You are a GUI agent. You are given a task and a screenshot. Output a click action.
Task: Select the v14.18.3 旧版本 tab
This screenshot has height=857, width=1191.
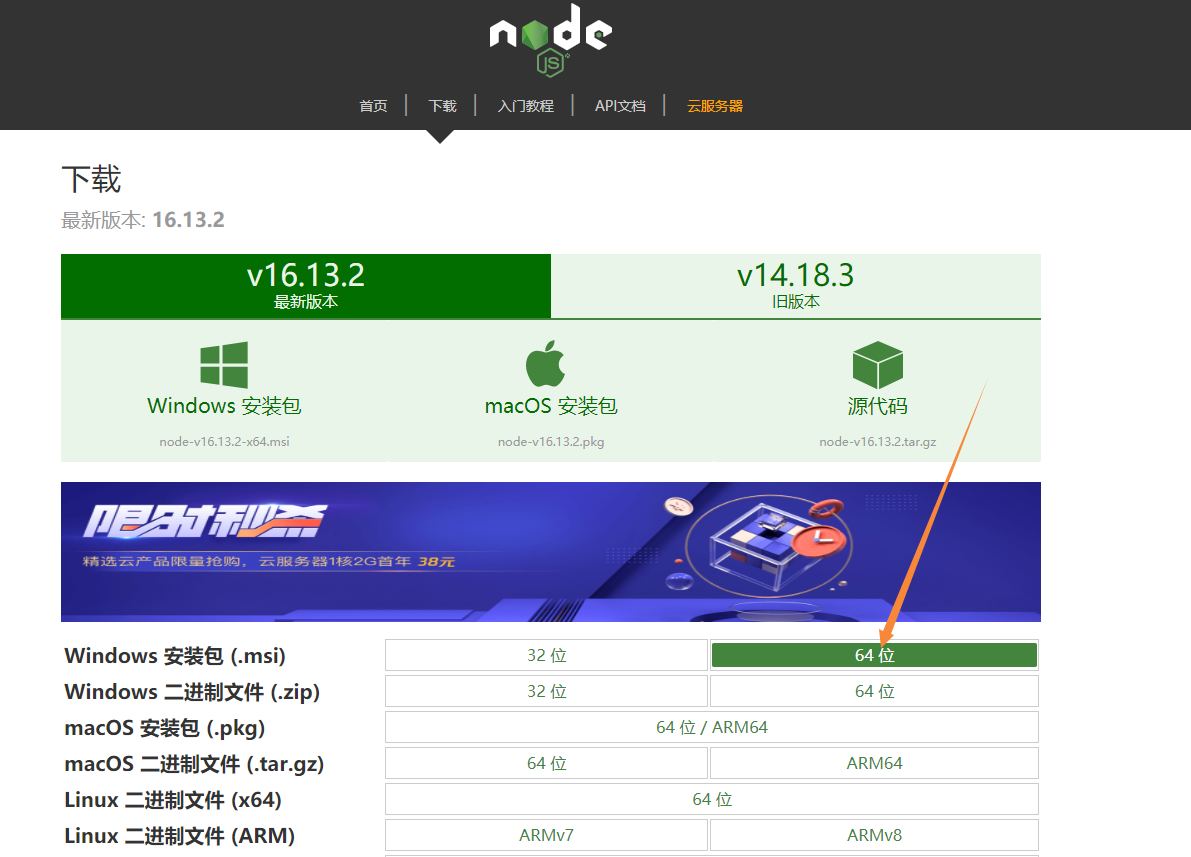tap(795, 286)
